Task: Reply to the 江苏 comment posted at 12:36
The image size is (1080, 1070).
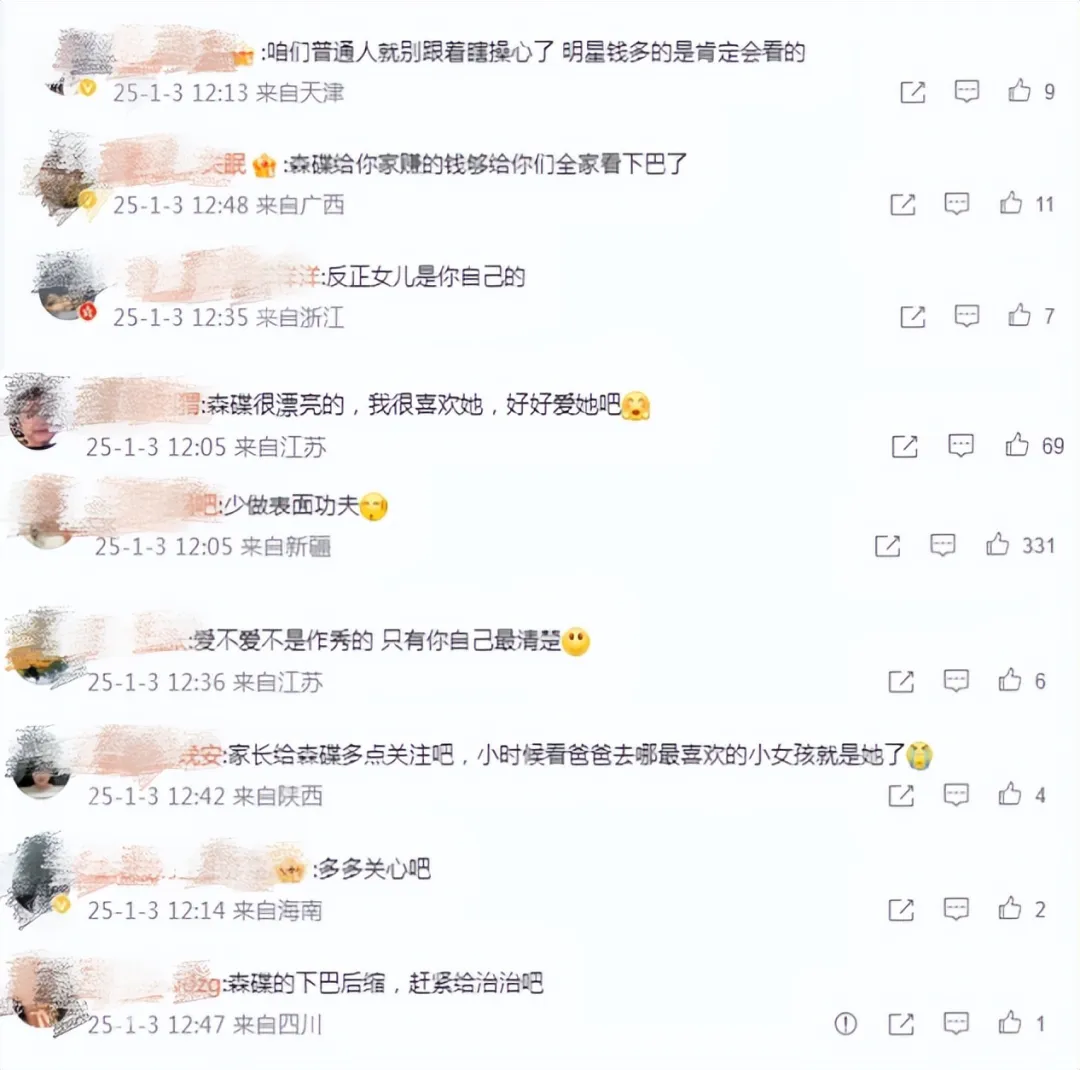Action: tap(956, 681)
